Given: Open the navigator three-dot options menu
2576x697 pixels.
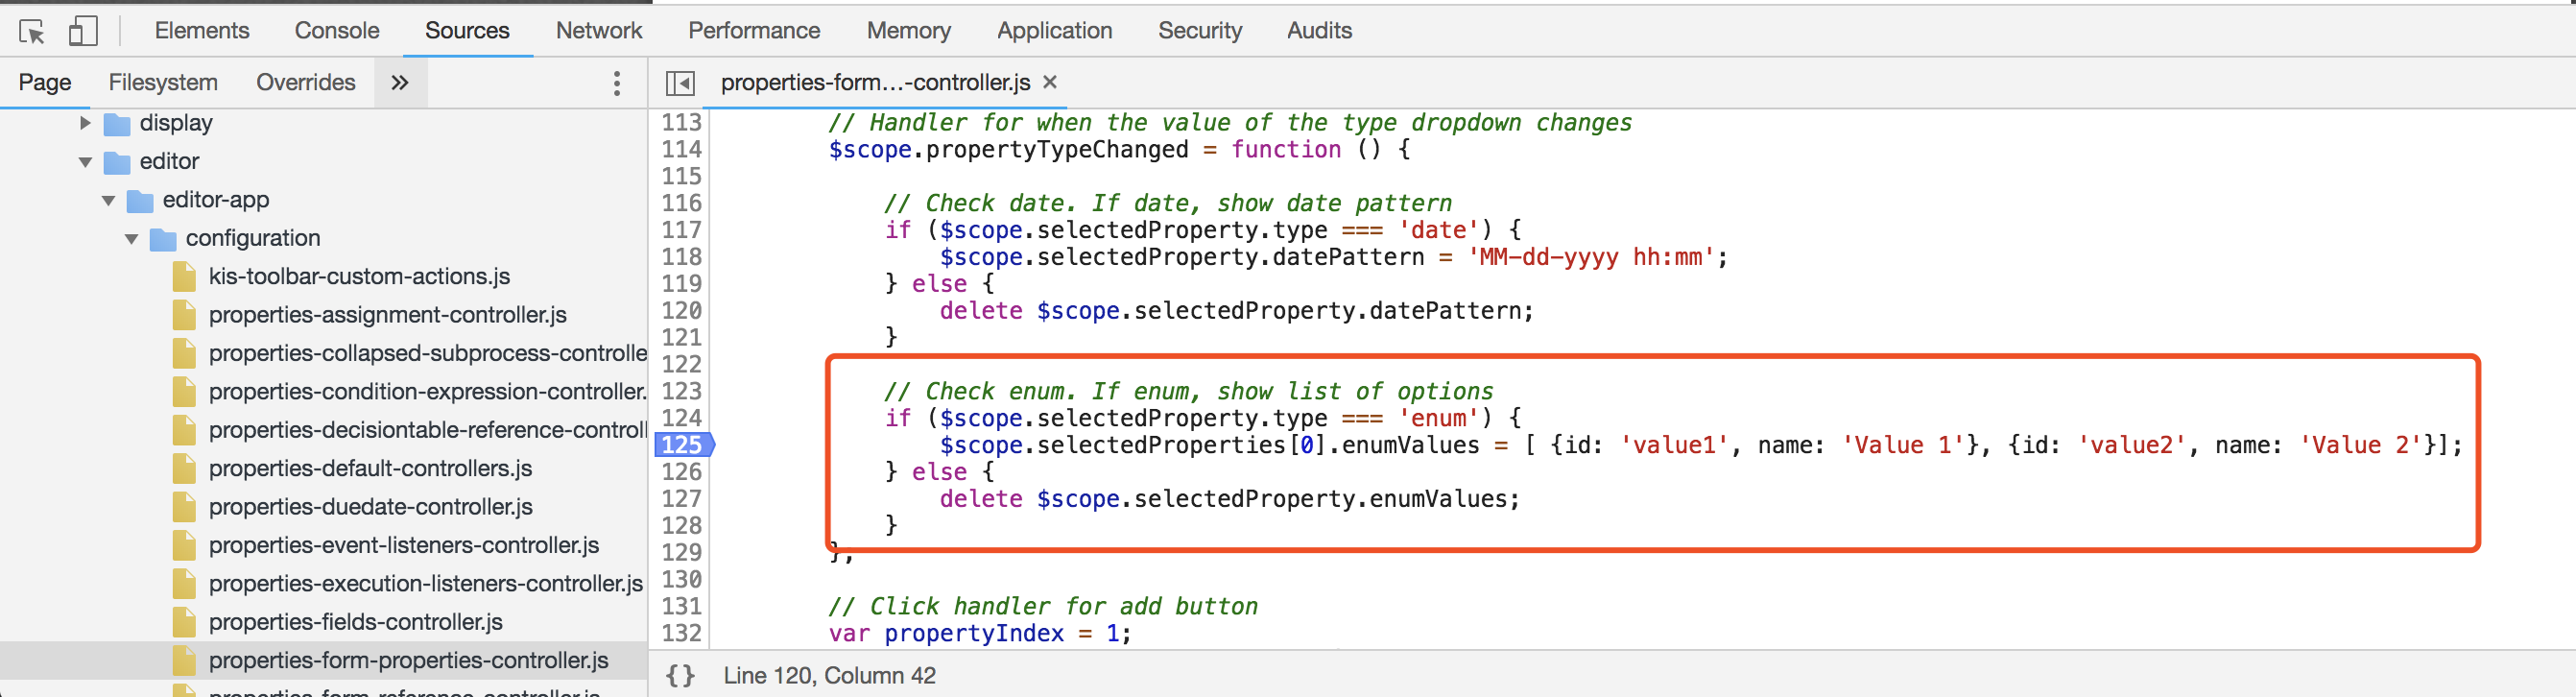Looking at the screenshot, I should [617, 83].
